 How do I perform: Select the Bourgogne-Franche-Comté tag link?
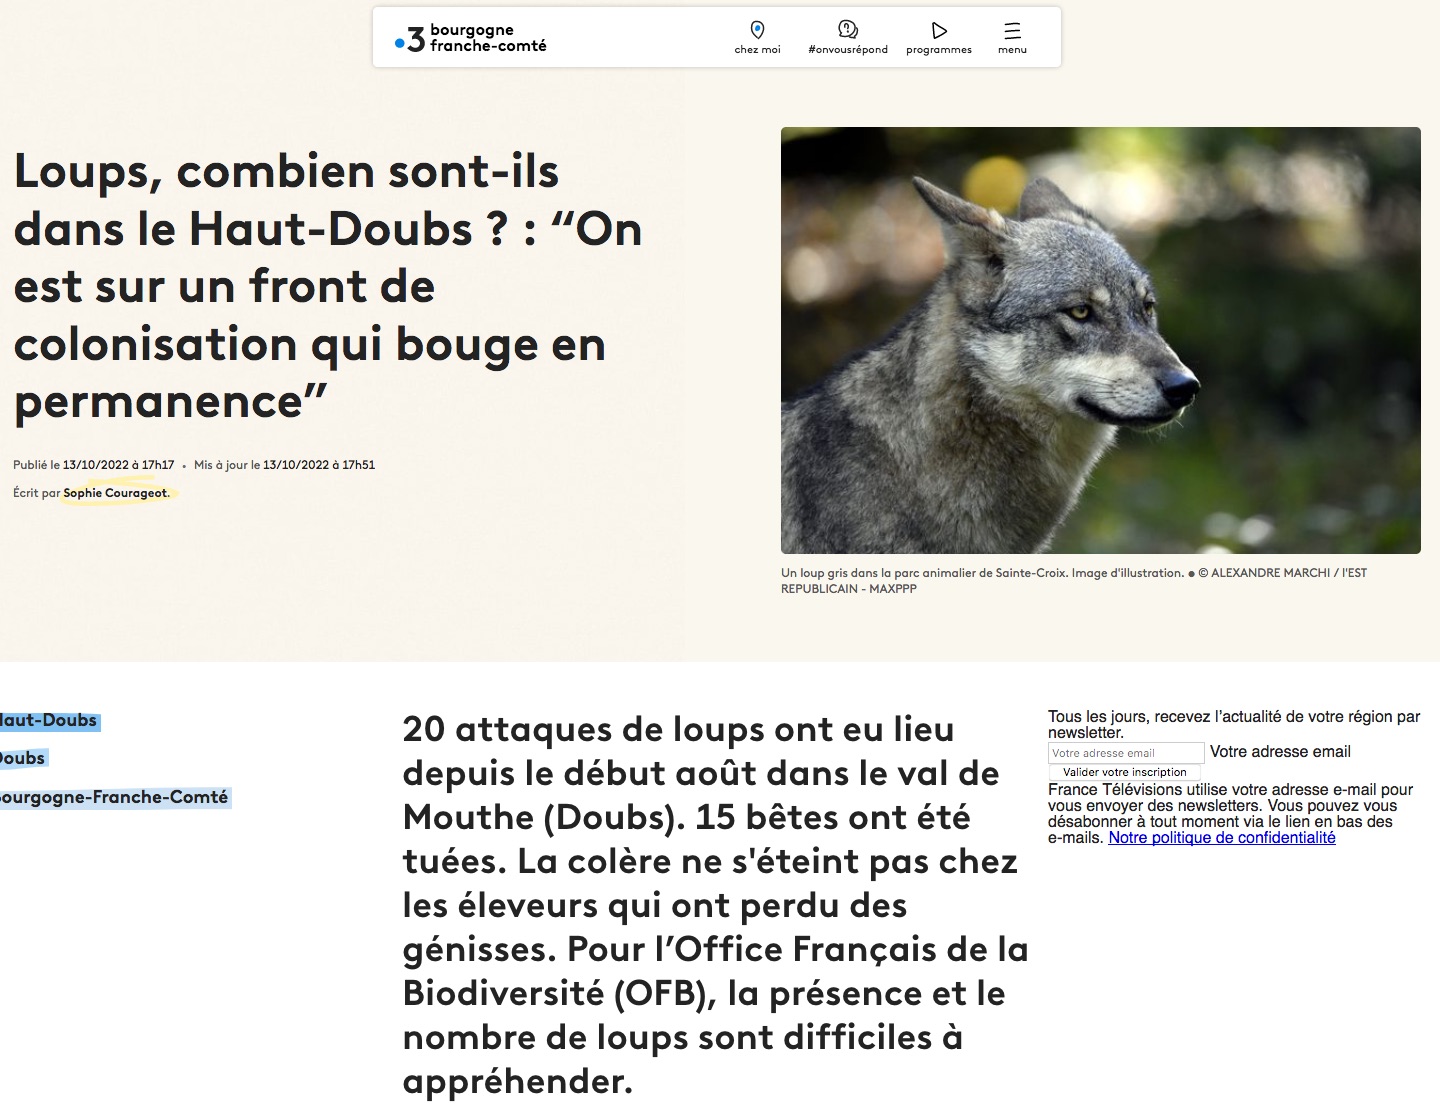click(x=115, y=797)
